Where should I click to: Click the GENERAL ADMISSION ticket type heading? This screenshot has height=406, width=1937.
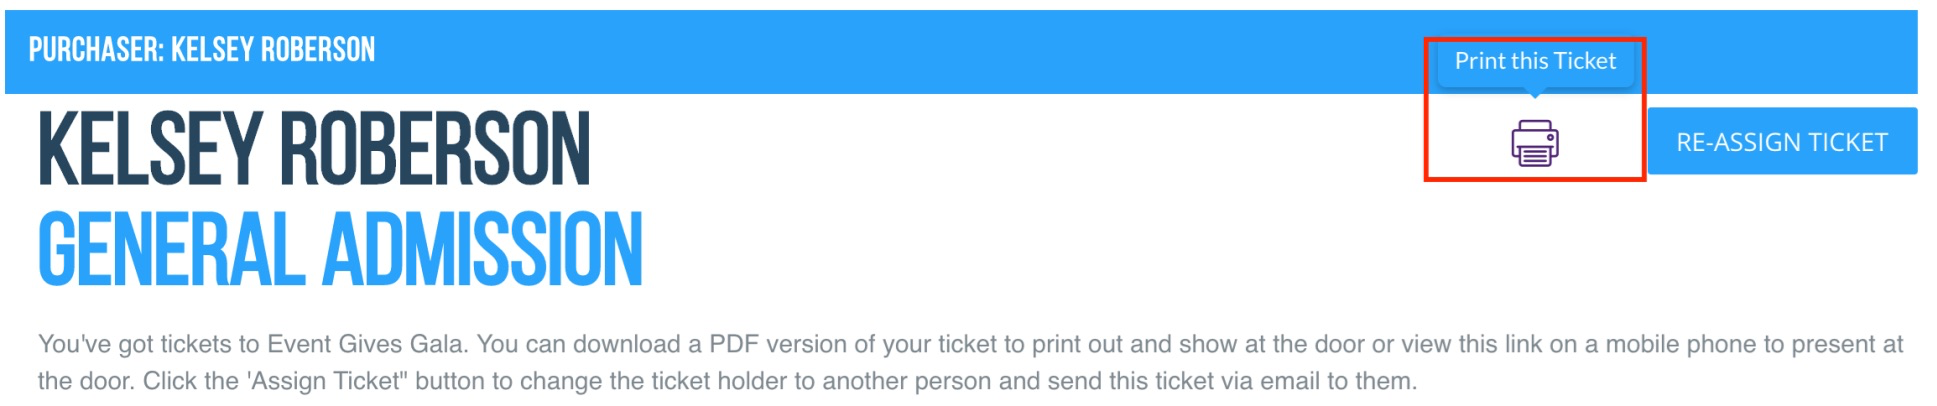click(x=340, y=249)
